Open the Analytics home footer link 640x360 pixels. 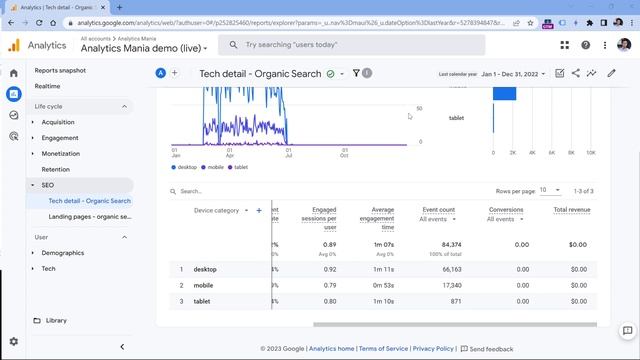tap(331, 349)
